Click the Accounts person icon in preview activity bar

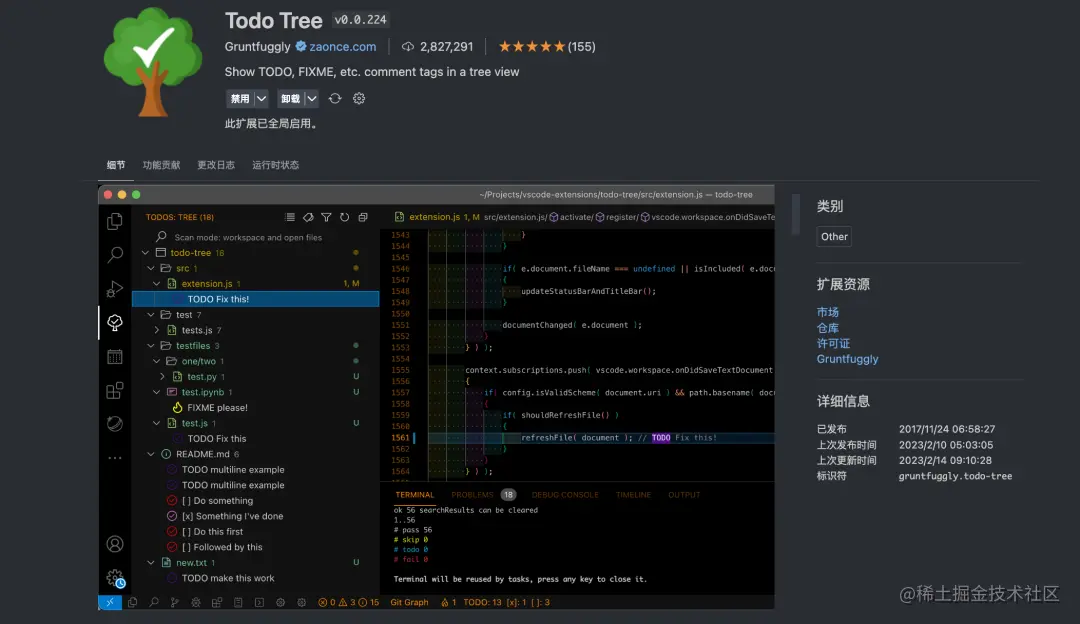[x=115, y=544]
